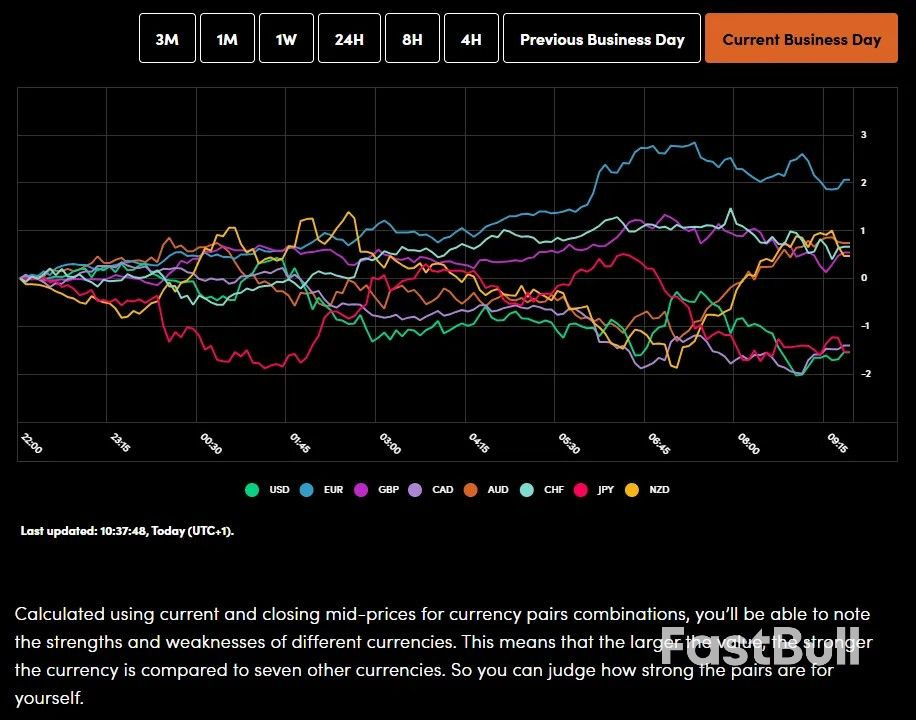916x720 pixels.
Task: Open the 1W chart view
Action: coord(286,39)
